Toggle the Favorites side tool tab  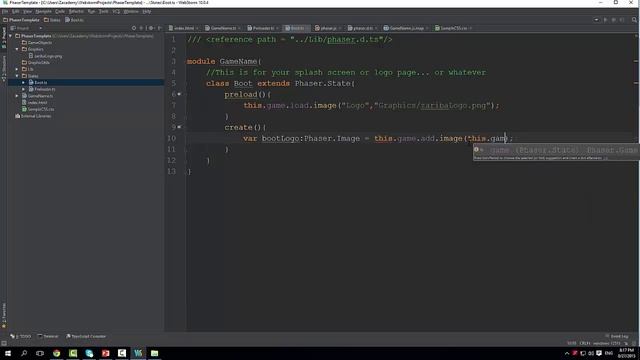point(4,315)
